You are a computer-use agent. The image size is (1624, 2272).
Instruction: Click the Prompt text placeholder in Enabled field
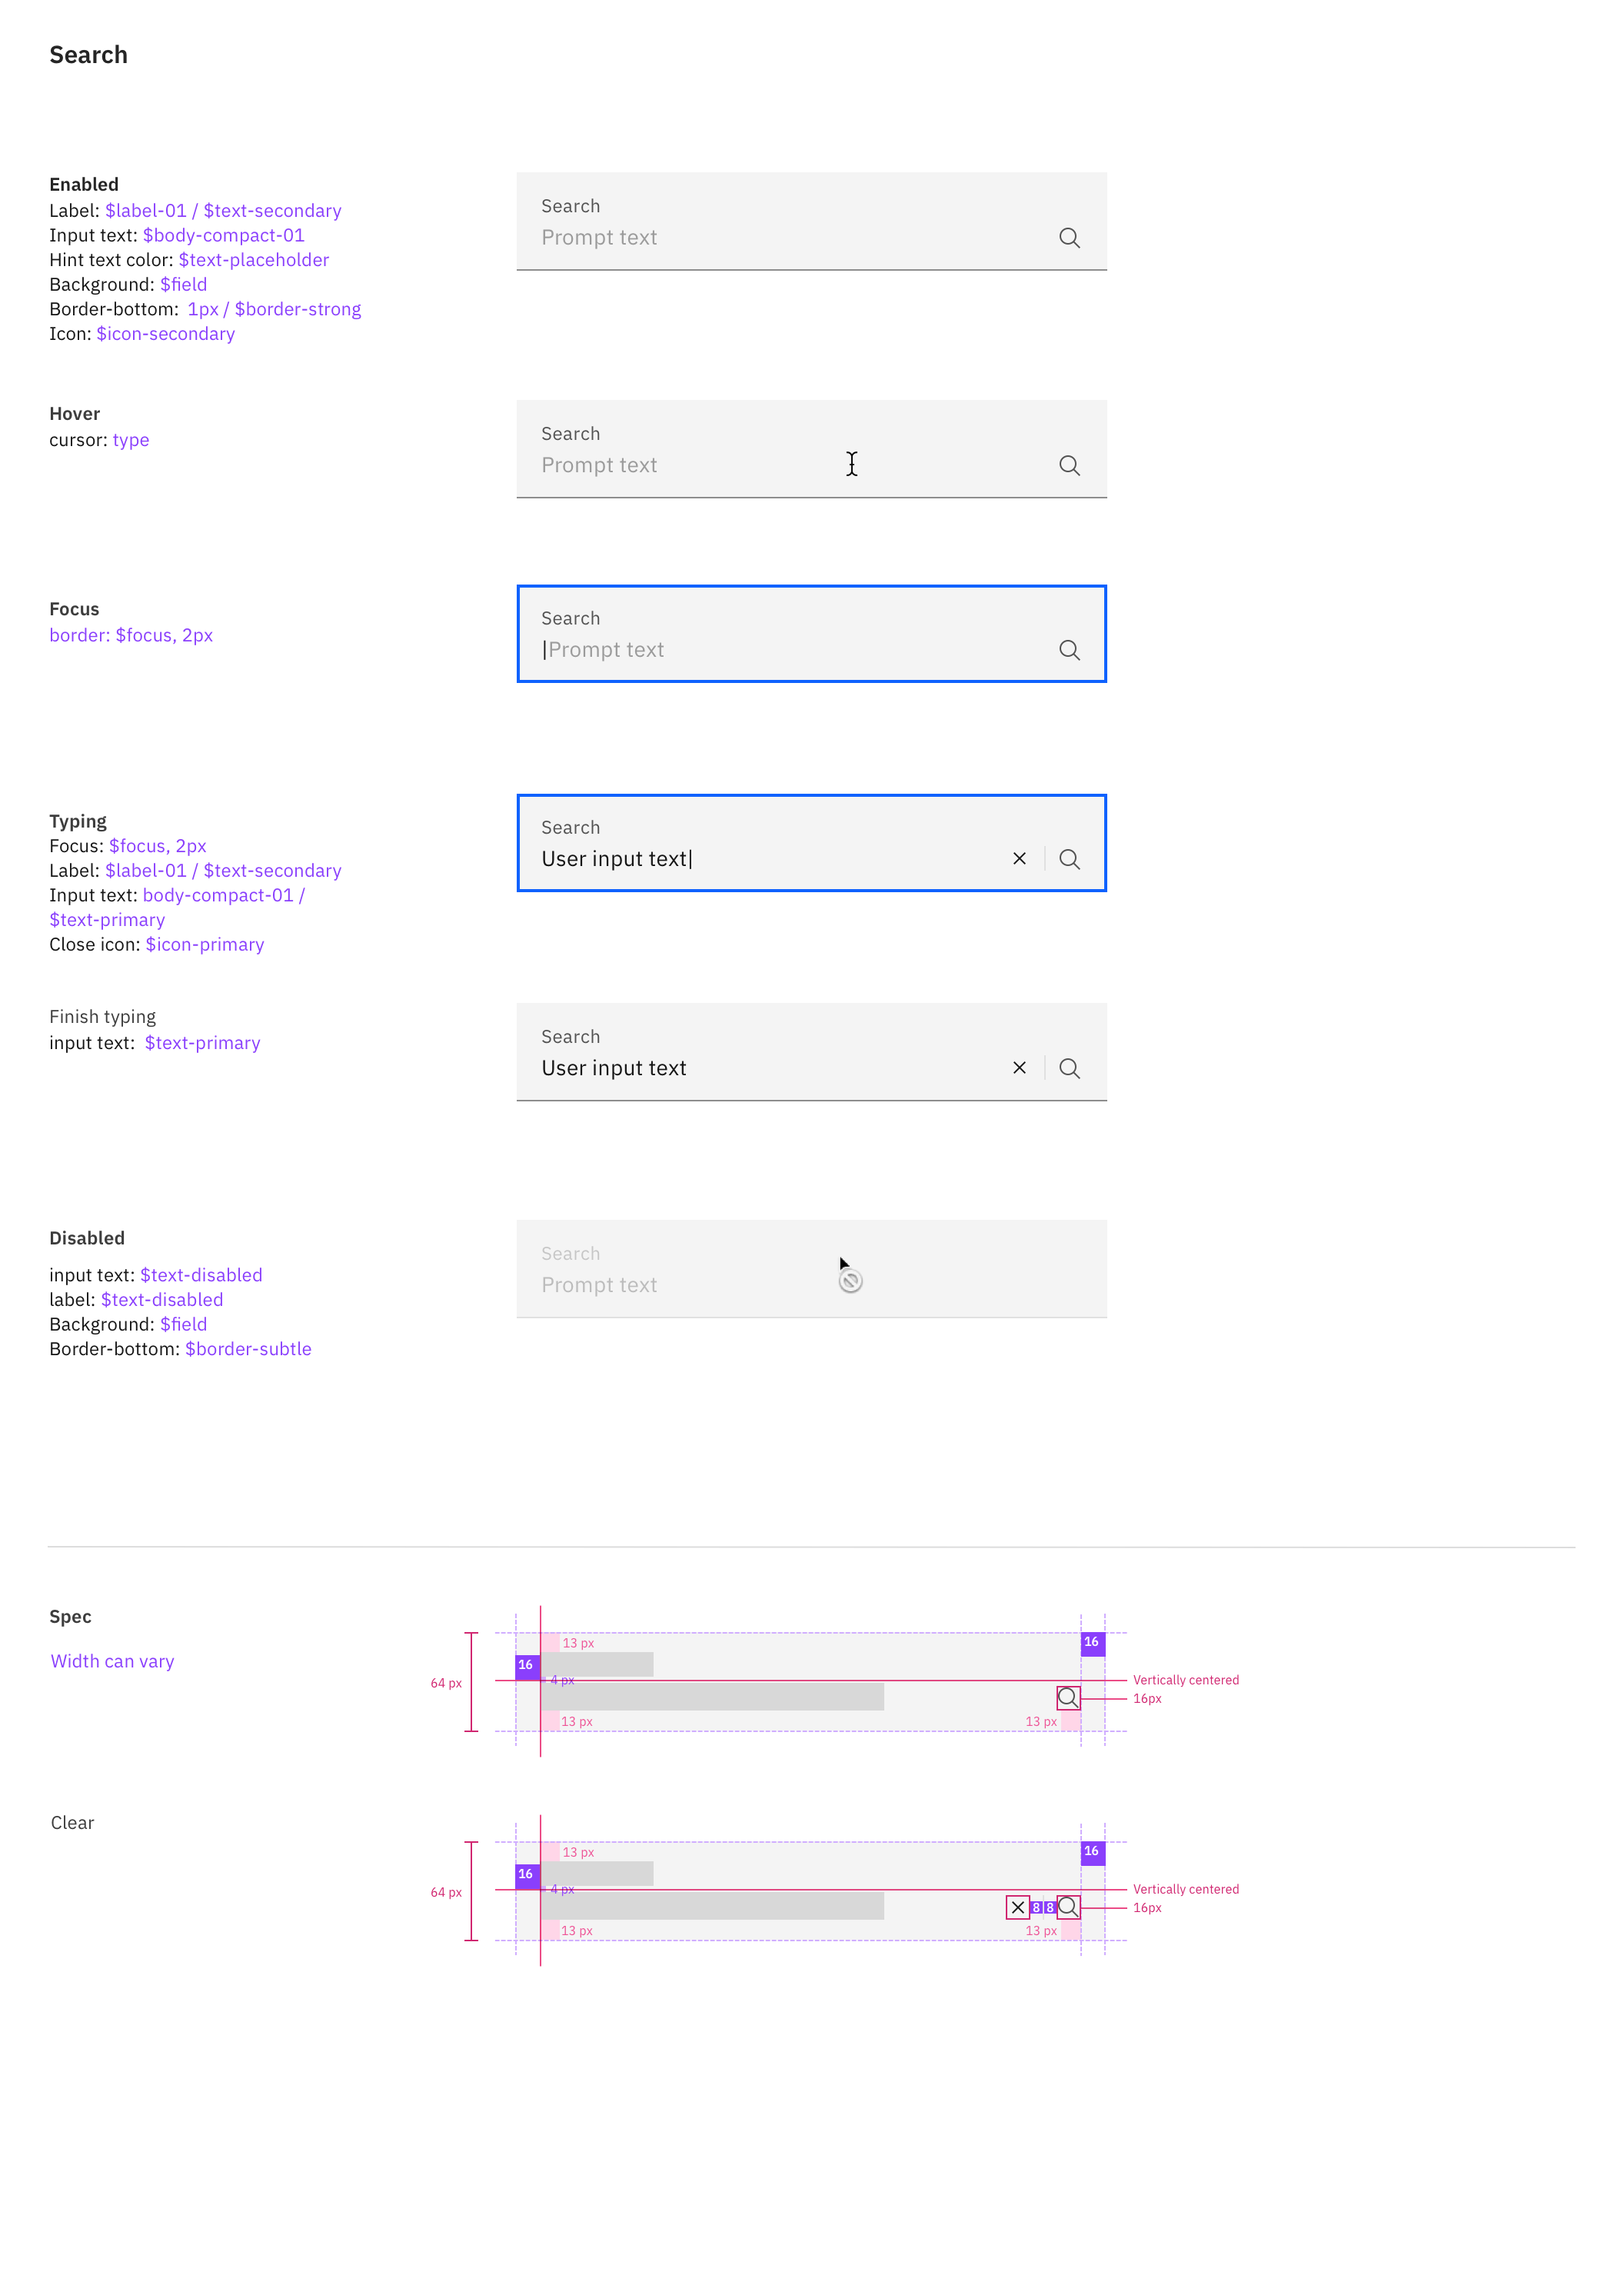tap(599, 238)
